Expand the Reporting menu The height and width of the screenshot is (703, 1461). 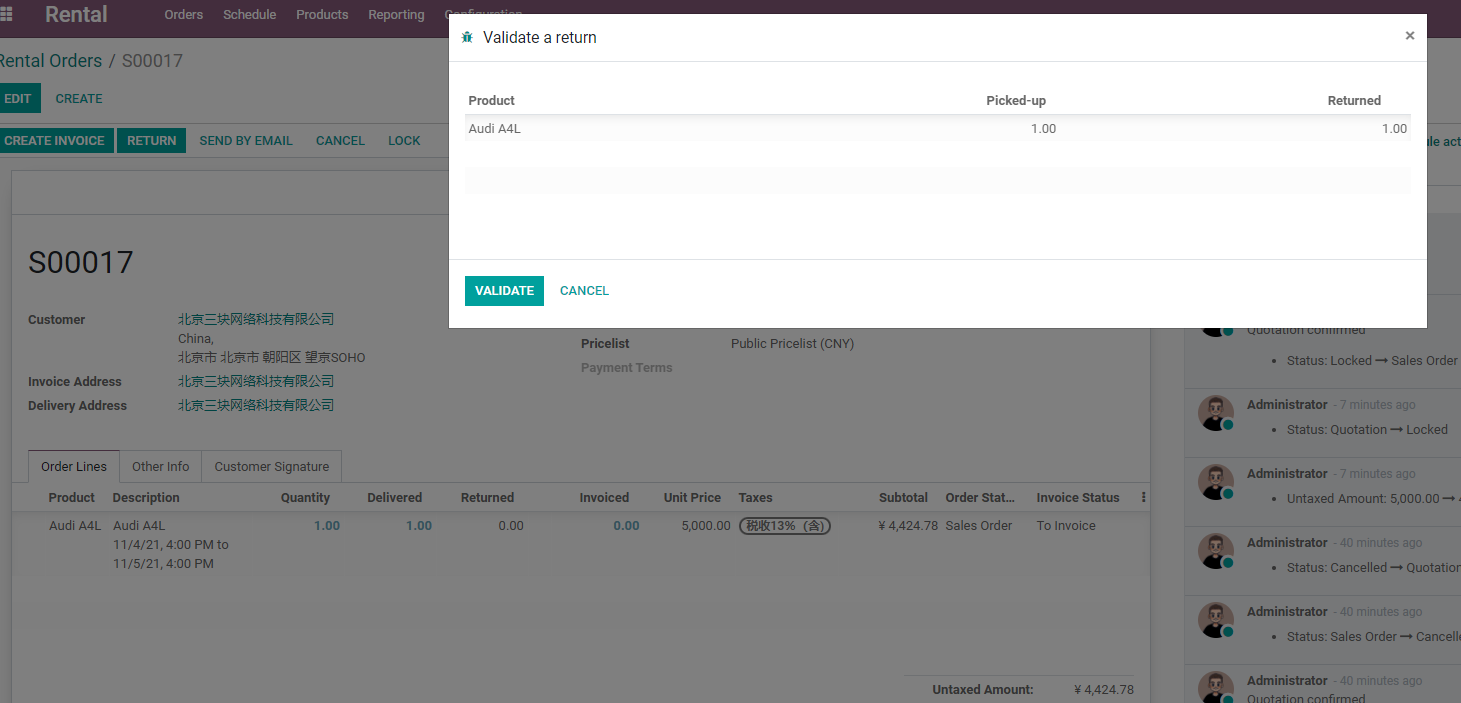point(396,15)
